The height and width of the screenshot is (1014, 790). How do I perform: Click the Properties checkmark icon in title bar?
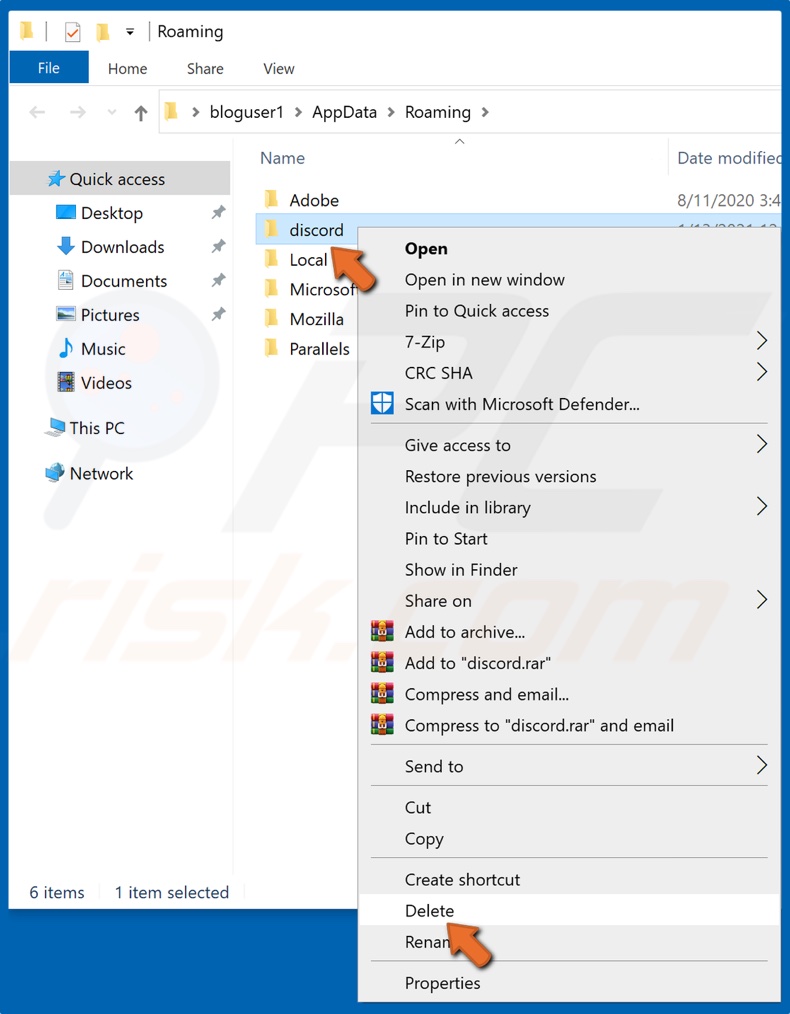[x=72, y=32]
